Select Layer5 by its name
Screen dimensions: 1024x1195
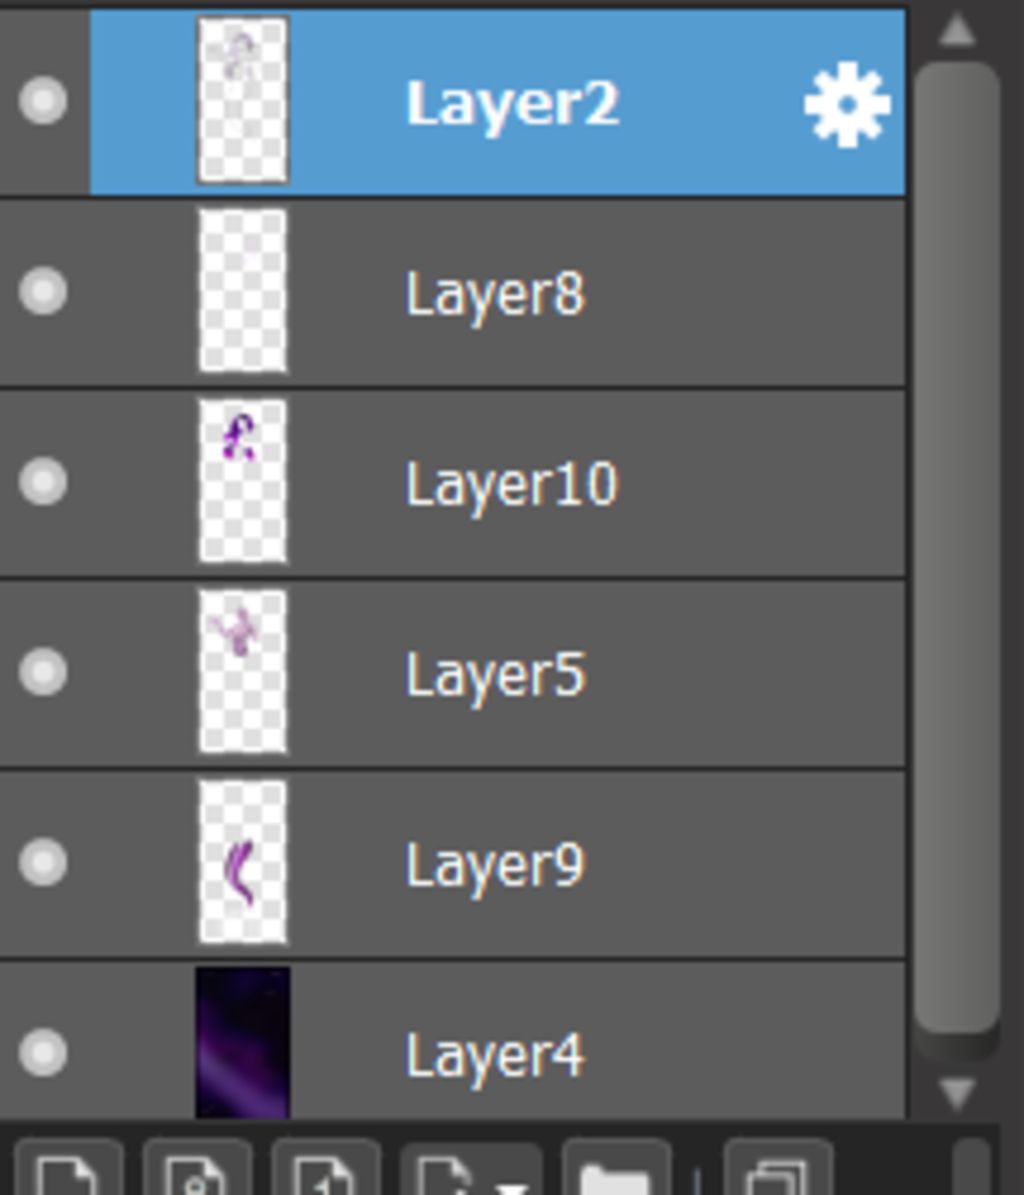point(496,675)
